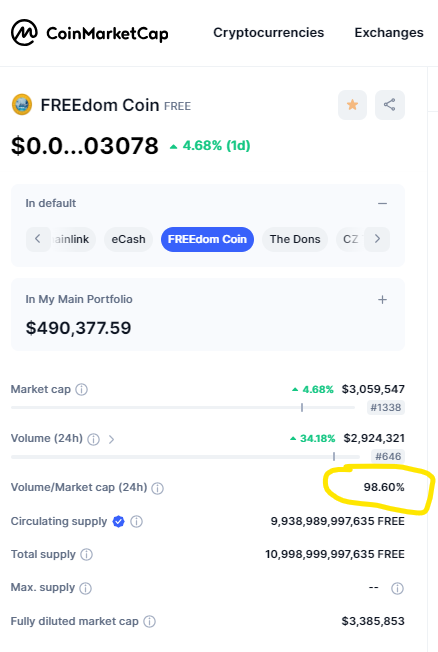
Task: Collapse the In default watchlist section
Action: pyautogui.click(x=382, y=203)
